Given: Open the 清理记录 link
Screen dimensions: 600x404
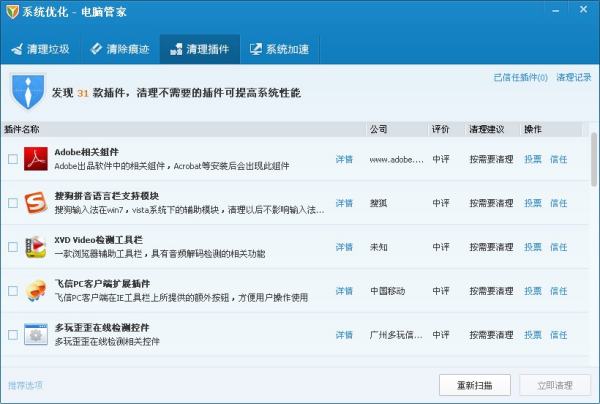Looking at the screenshot, I should pos(574,77).
